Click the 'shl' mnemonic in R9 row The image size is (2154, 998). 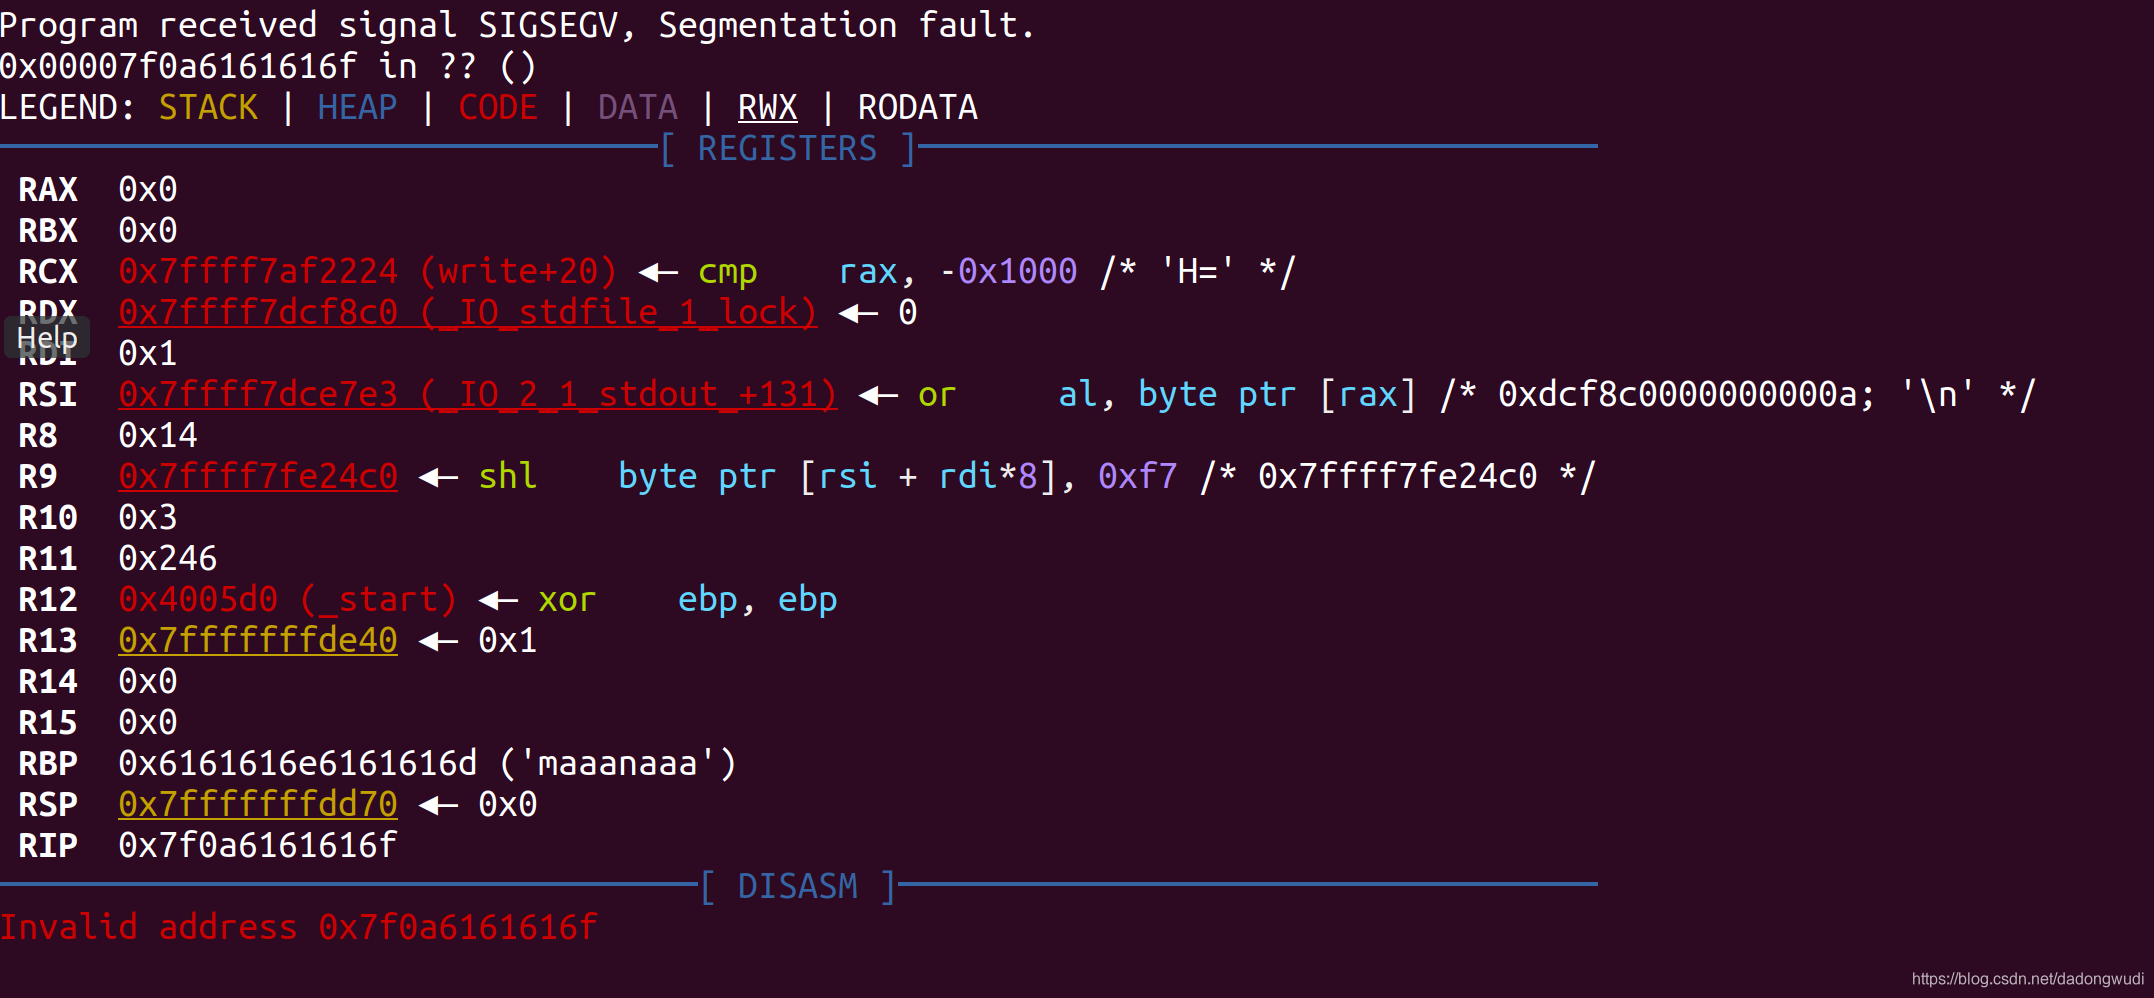point(508,477)
